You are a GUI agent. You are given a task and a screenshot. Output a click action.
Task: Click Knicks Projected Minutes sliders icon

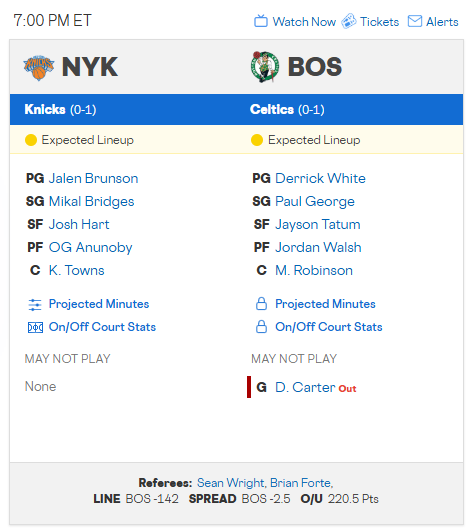click(x=35, y=305)
